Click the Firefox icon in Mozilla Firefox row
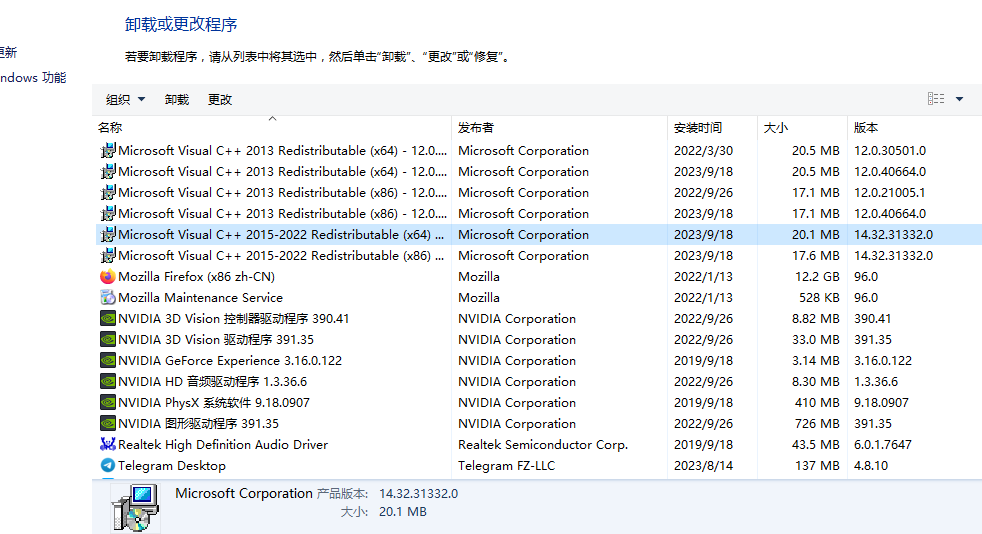 [108, 276]
